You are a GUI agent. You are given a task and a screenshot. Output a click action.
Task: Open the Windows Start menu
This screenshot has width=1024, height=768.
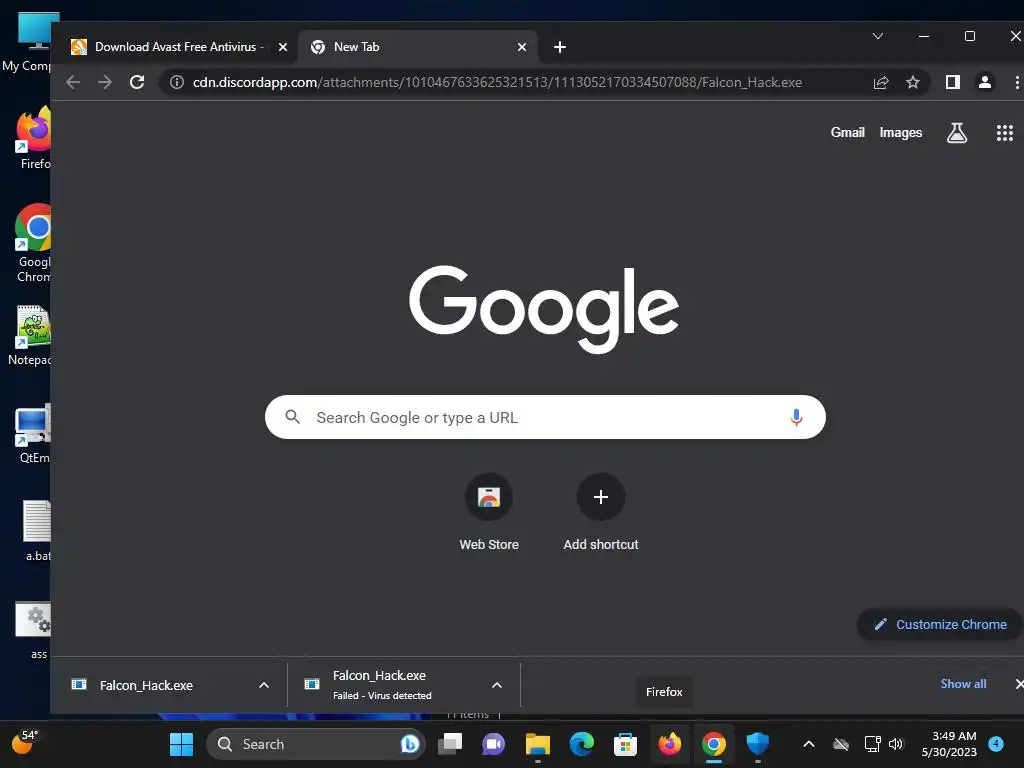[181, 744]
